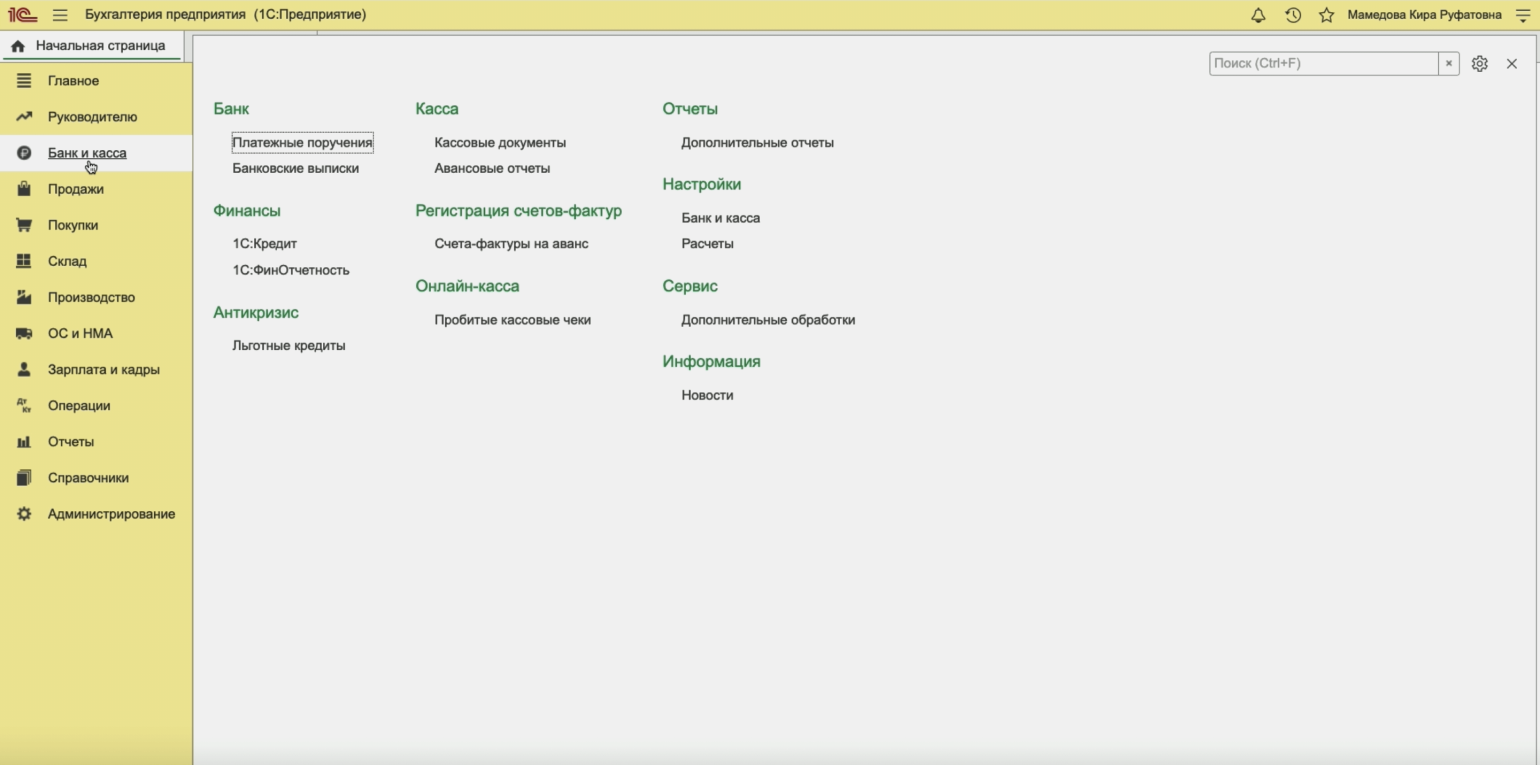
Task: Click the Операции Дт/Кт icon
Action: (x=24, y=406)
